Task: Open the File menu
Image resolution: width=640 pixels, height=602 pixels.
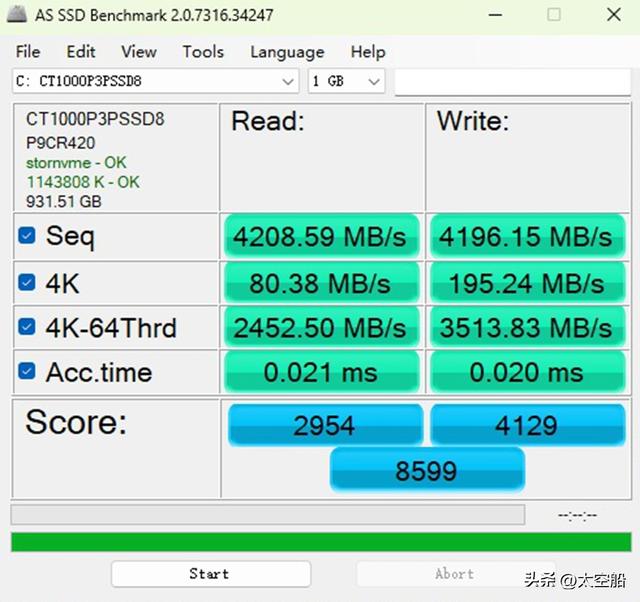Action: pos(28,52)
